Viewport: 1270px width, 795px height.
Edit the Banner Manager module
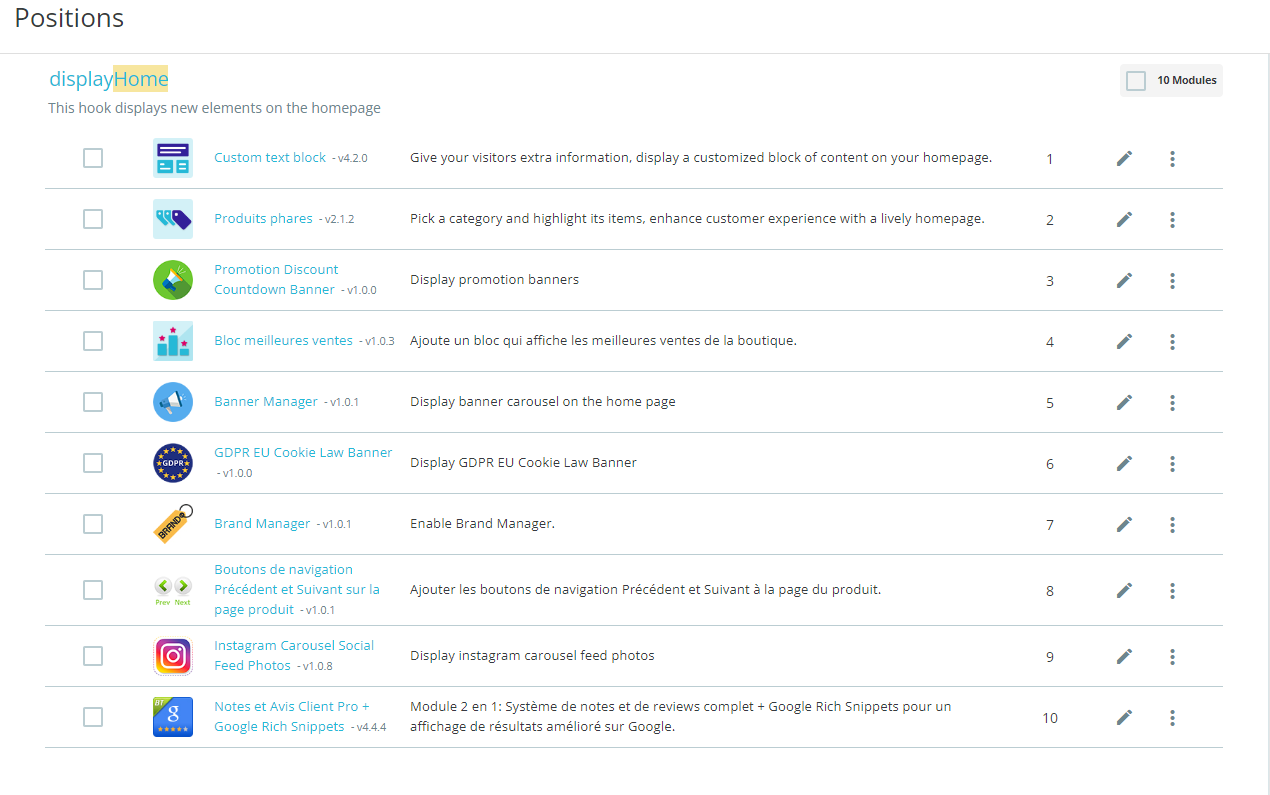1124,402
